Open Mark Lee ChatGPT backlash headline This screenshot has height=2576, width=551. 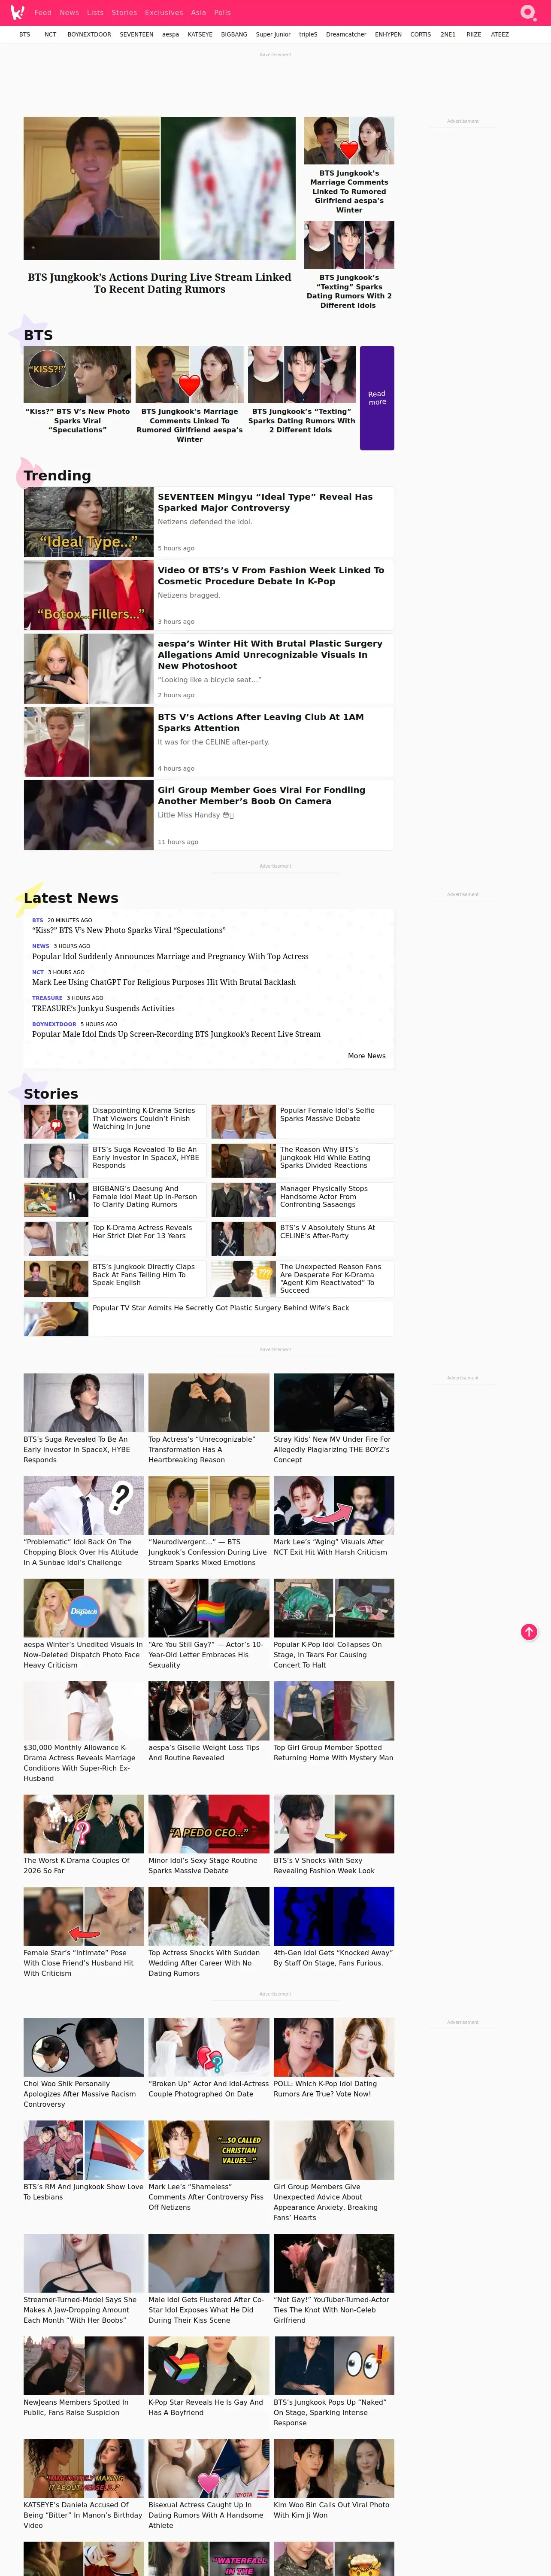click(164, 982)
